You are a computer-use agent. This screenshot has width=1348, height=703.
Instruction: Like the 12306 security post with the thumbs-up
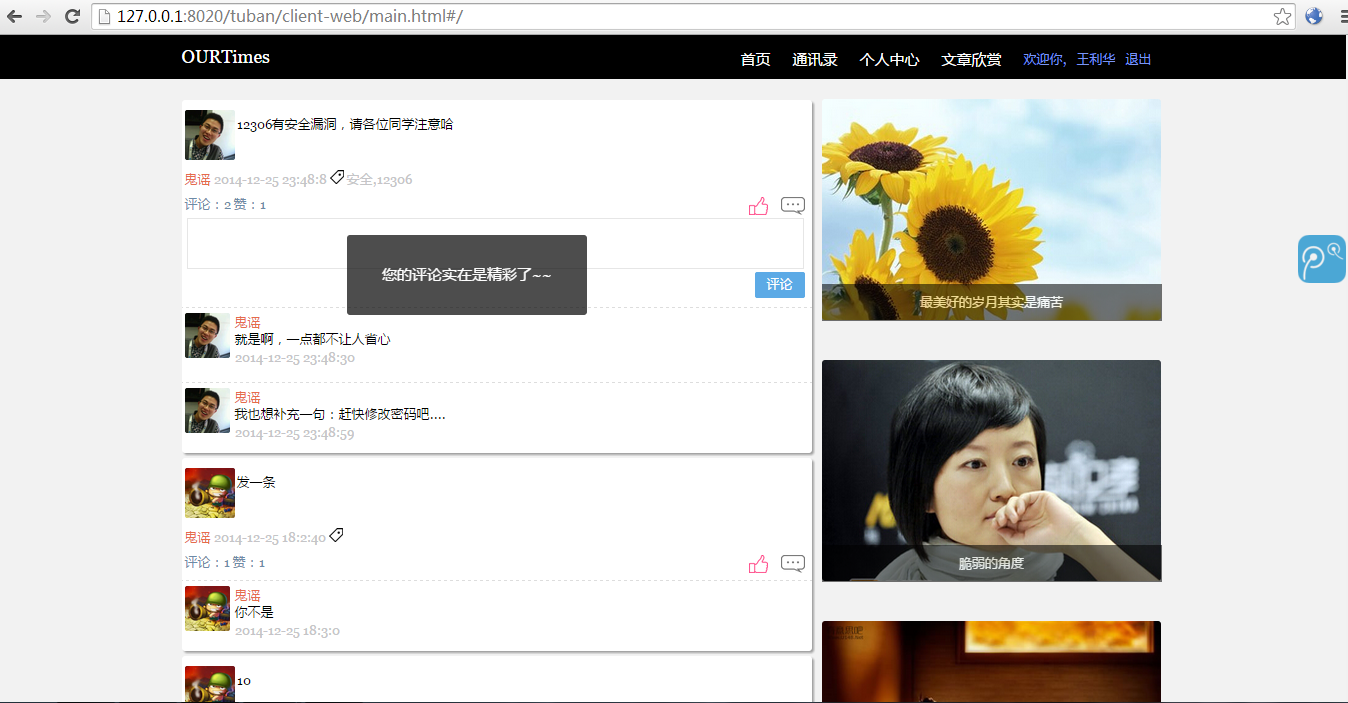759,204
